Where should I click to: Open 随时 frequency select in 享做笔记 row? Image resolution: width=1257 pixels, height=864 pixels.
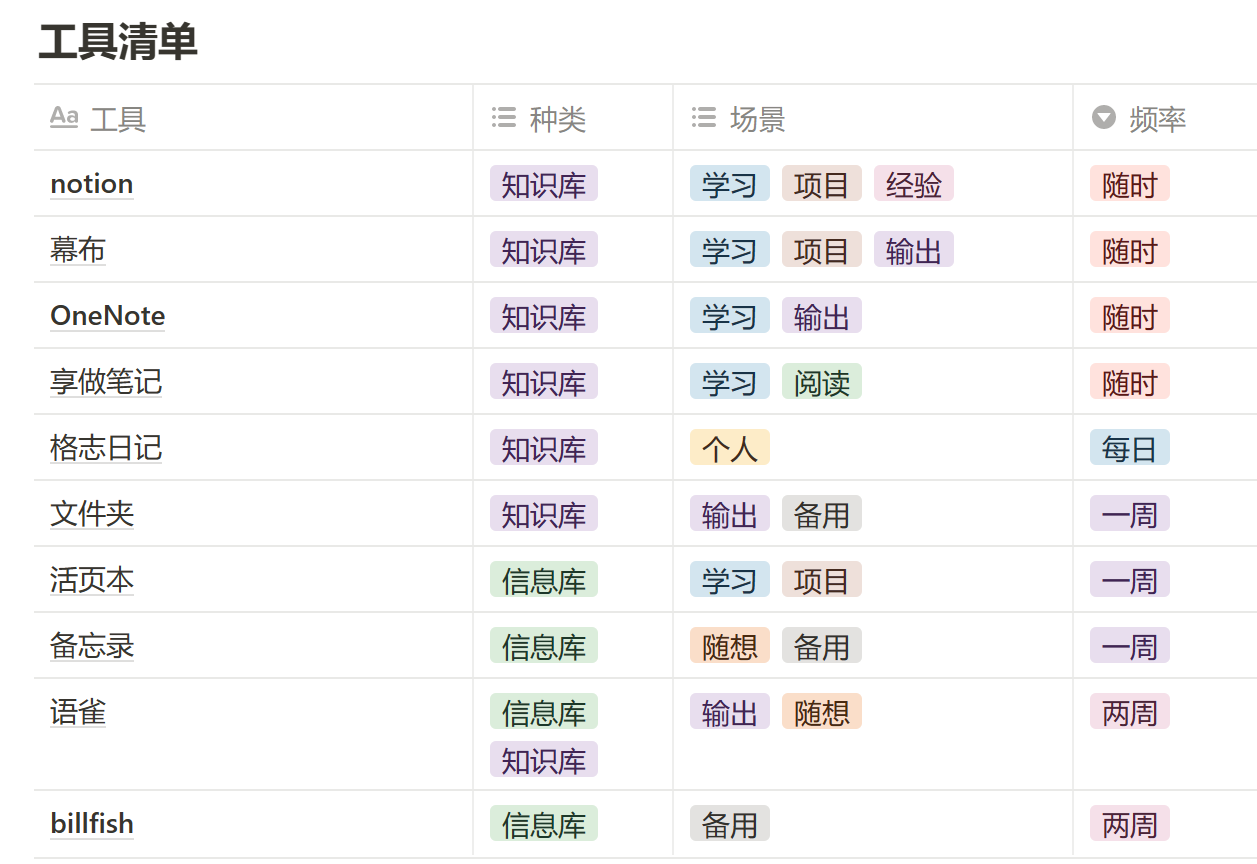point(1130,382)
